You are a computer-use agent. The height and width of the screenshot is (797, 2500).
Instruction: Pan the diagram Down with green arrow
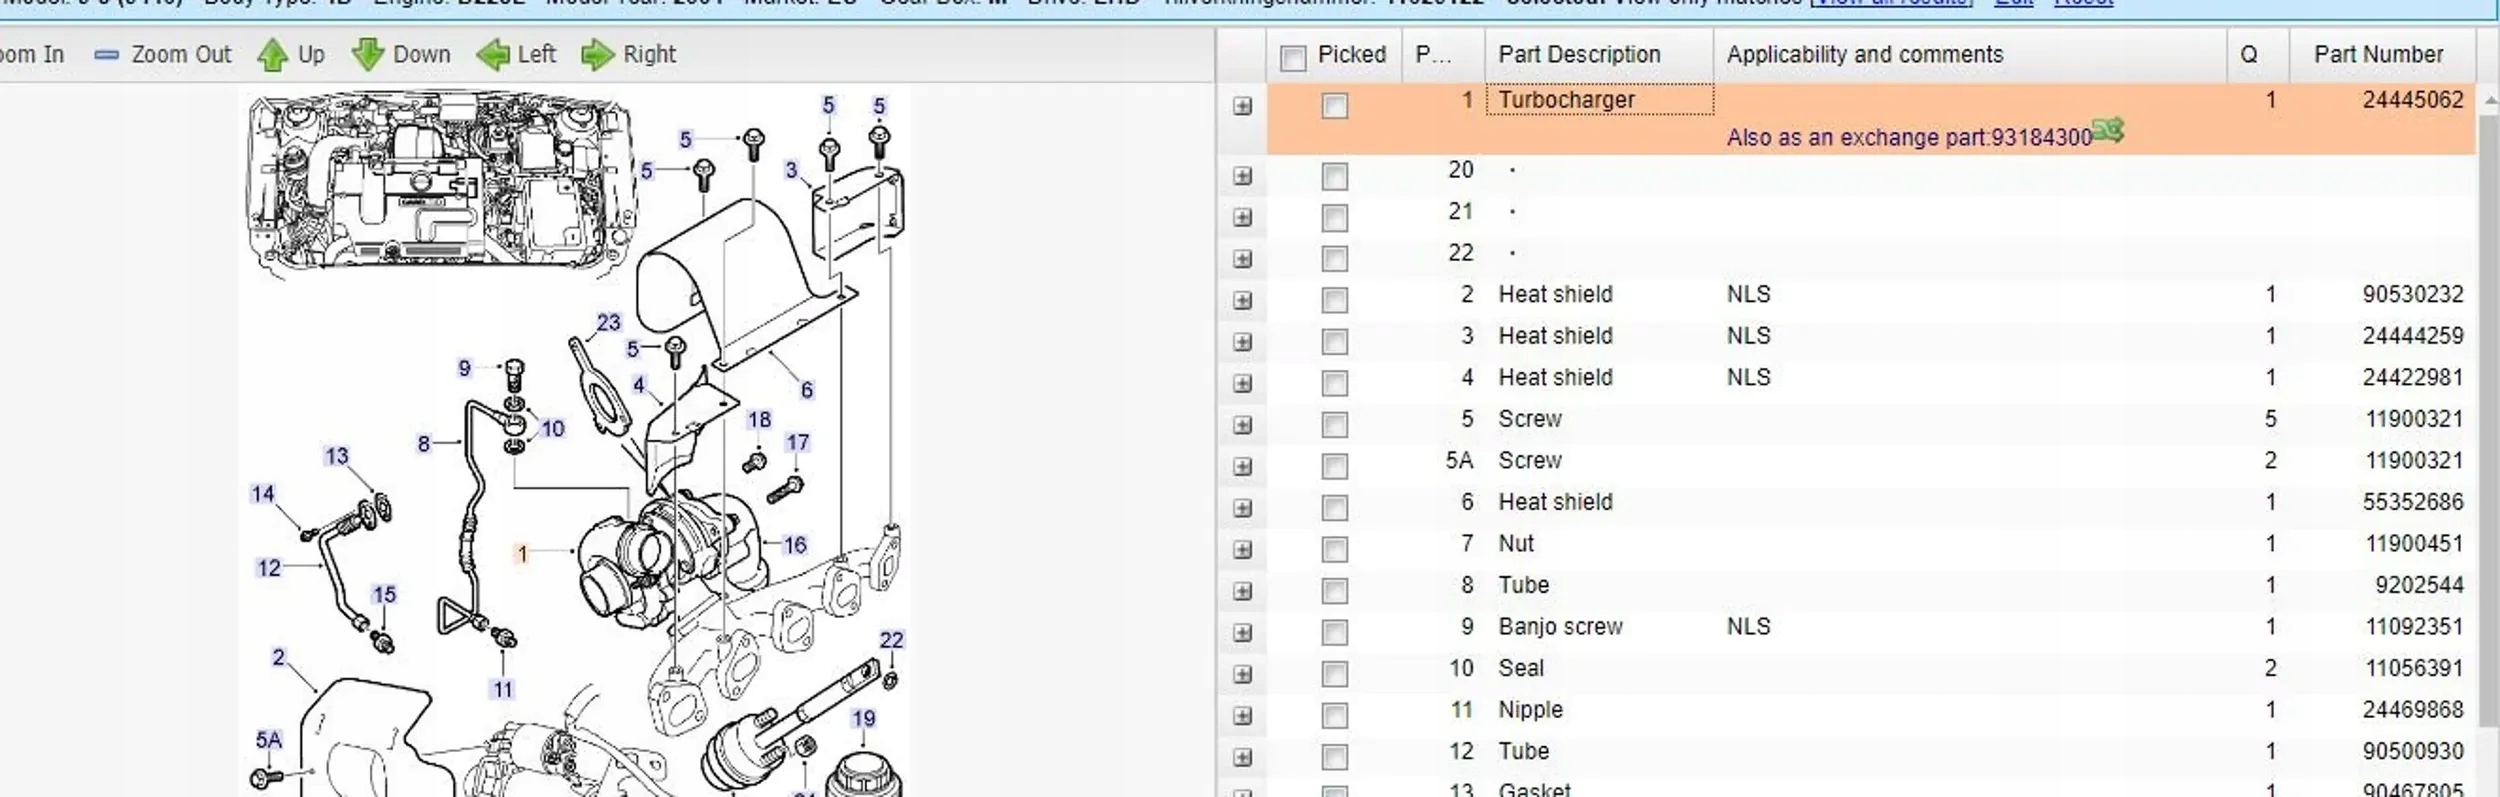coord(368,55)
